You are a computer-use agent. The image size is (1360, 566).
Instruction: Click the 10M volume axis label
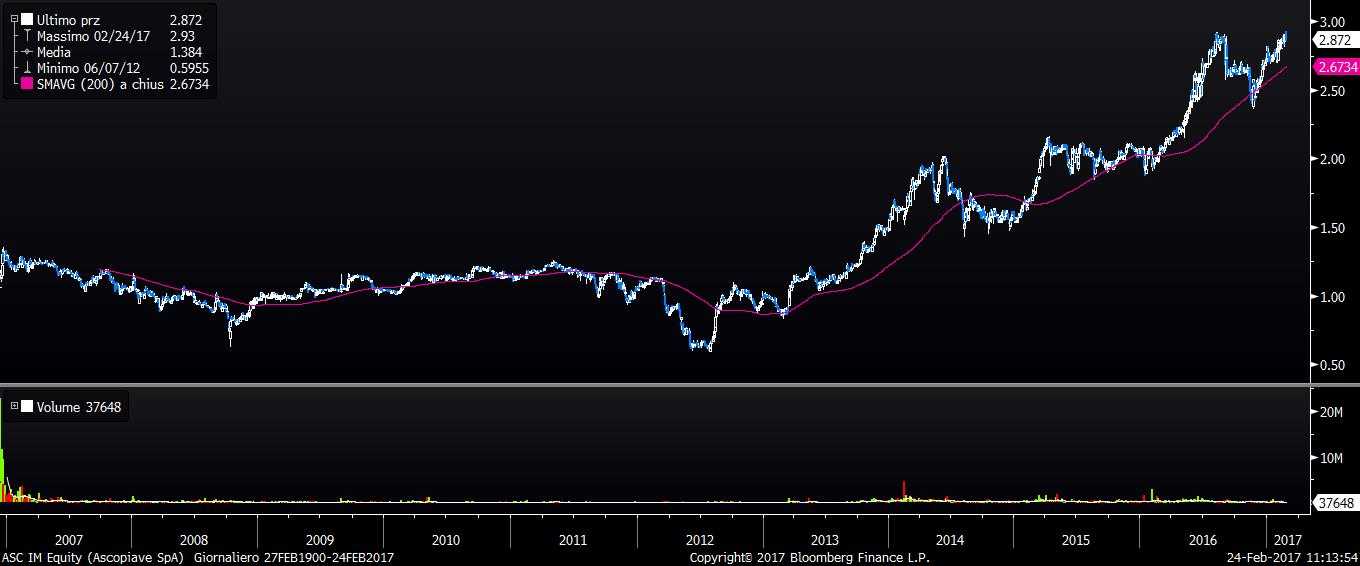pyautogui.click(x=1330, y=458)
